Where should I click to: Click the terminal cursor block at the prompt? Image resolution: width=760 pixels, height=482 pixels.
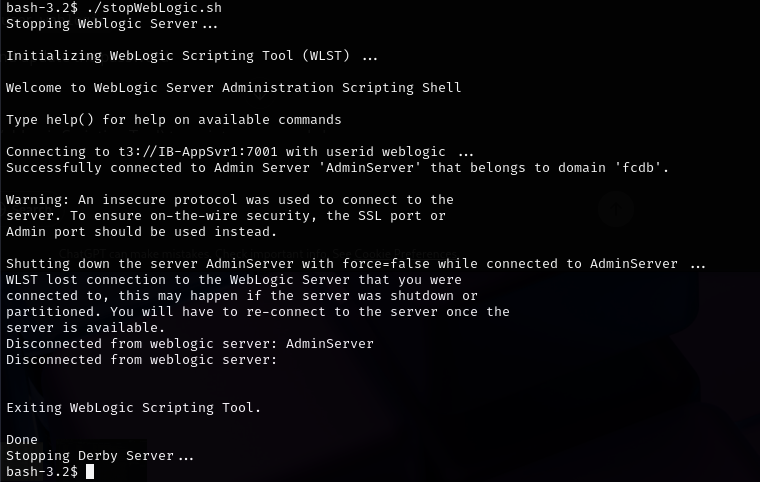pyautogui.click(x=90, y=471)
